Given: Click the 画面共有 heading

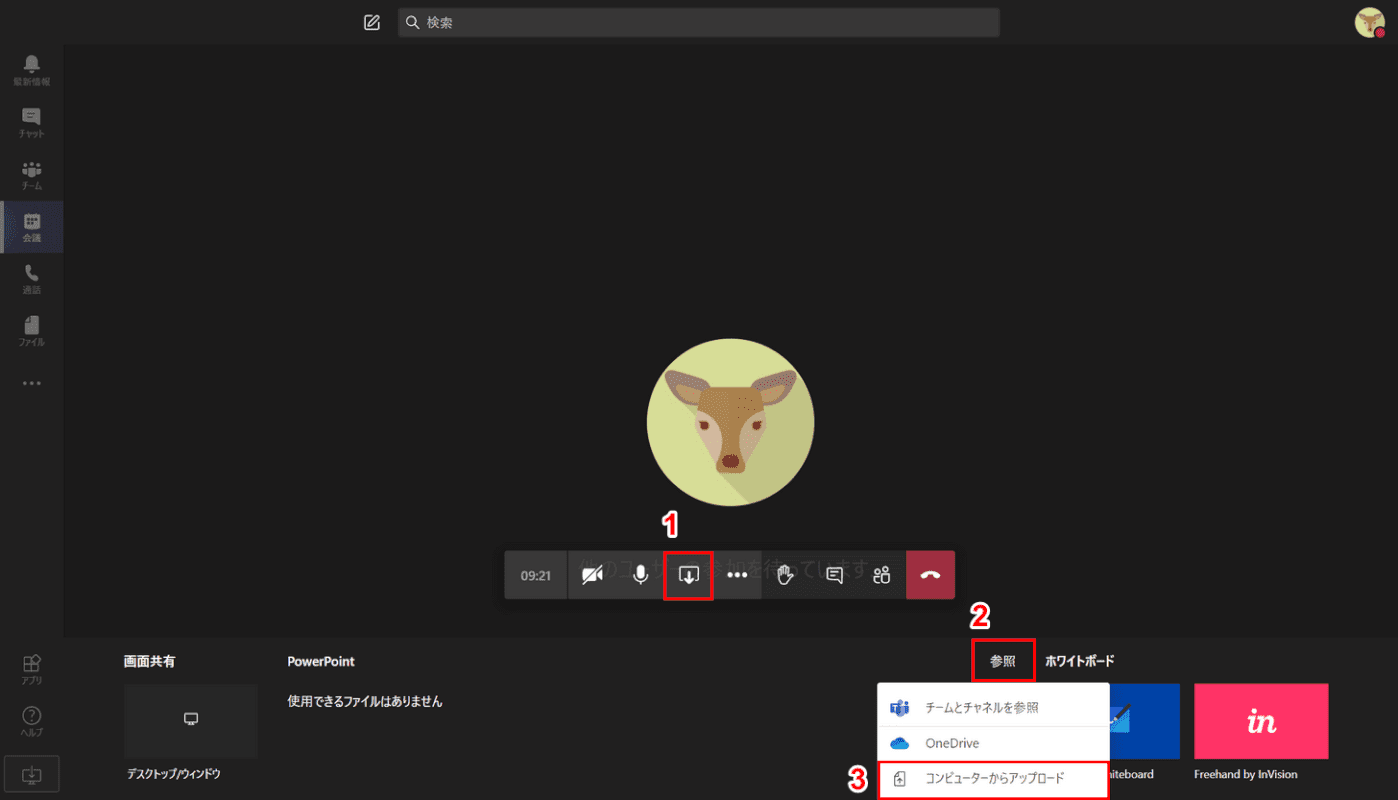Looking at the screenshot, I should pyautogui.click(x=150, y=661).
